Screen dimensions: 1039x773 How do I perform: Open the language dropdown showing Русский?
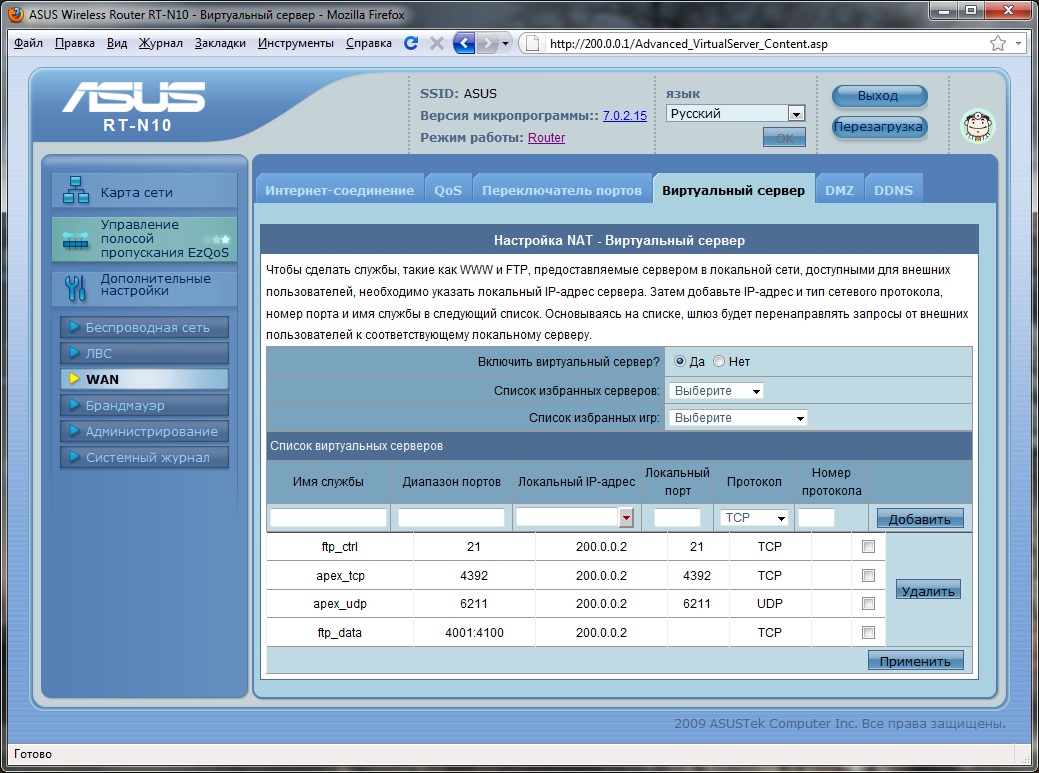(736, 114)
